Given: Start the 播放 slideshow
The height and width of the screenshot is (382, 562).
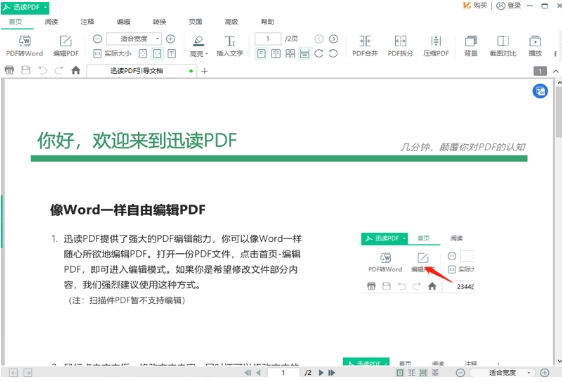Looking at the screenshot, I should (535, 46).
